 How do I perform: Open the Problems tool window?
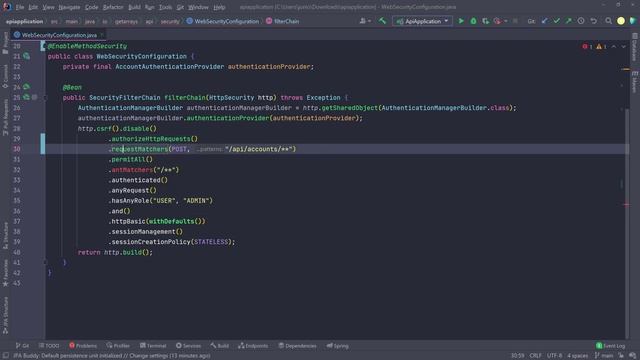83,346
